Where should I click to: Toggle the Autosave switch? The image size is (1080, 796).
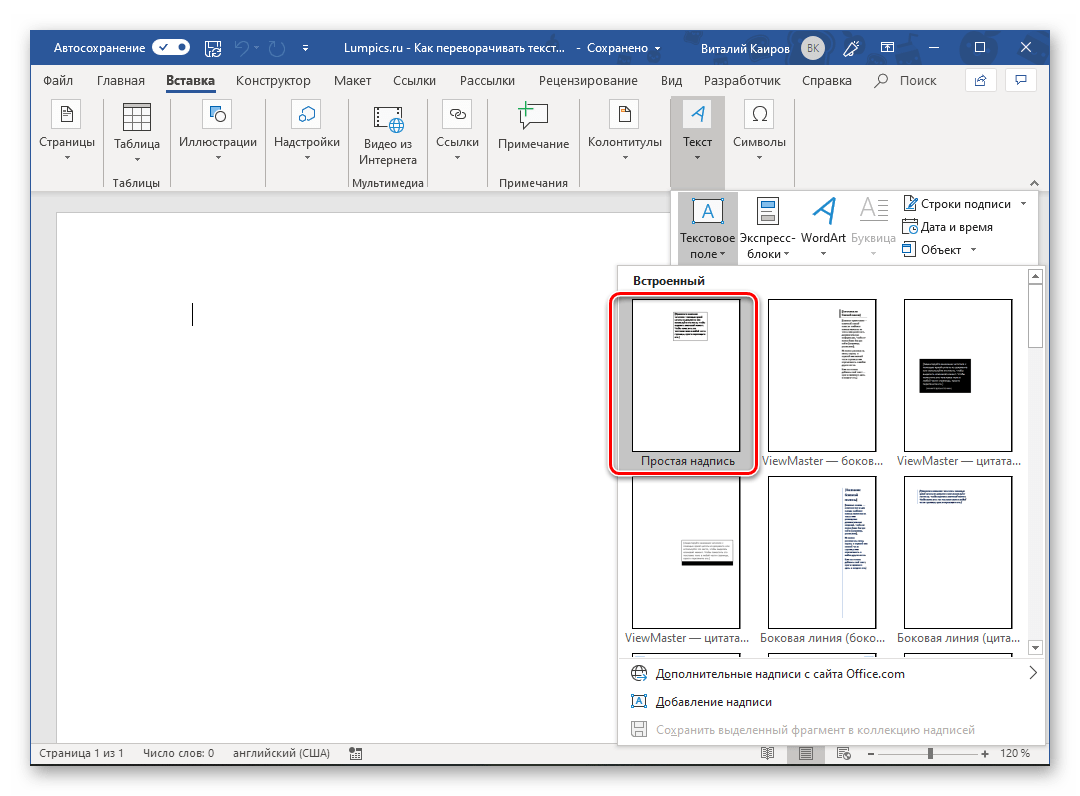tap(171, 48)
